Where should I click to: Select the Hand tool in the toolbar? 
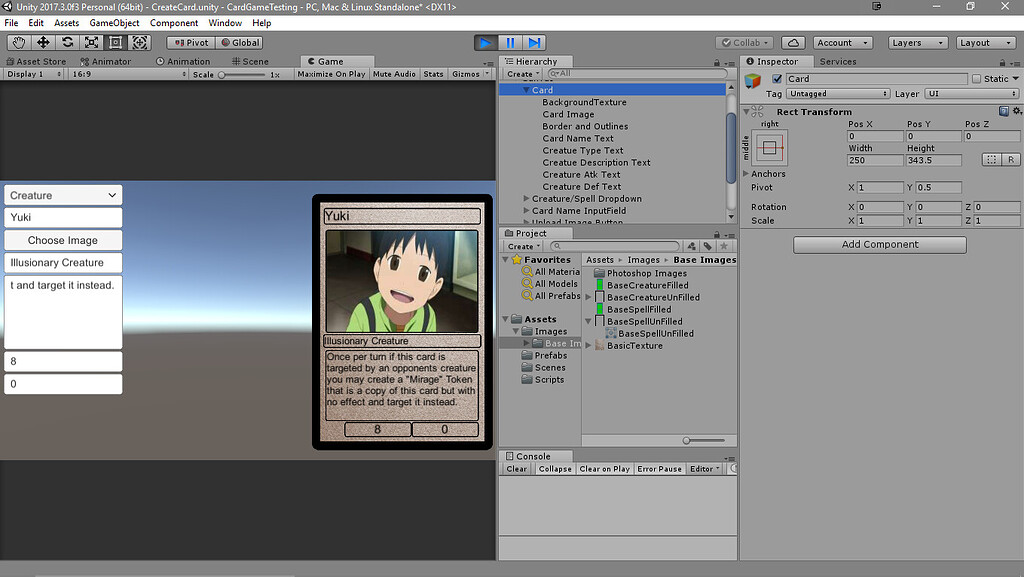point(17,42)
